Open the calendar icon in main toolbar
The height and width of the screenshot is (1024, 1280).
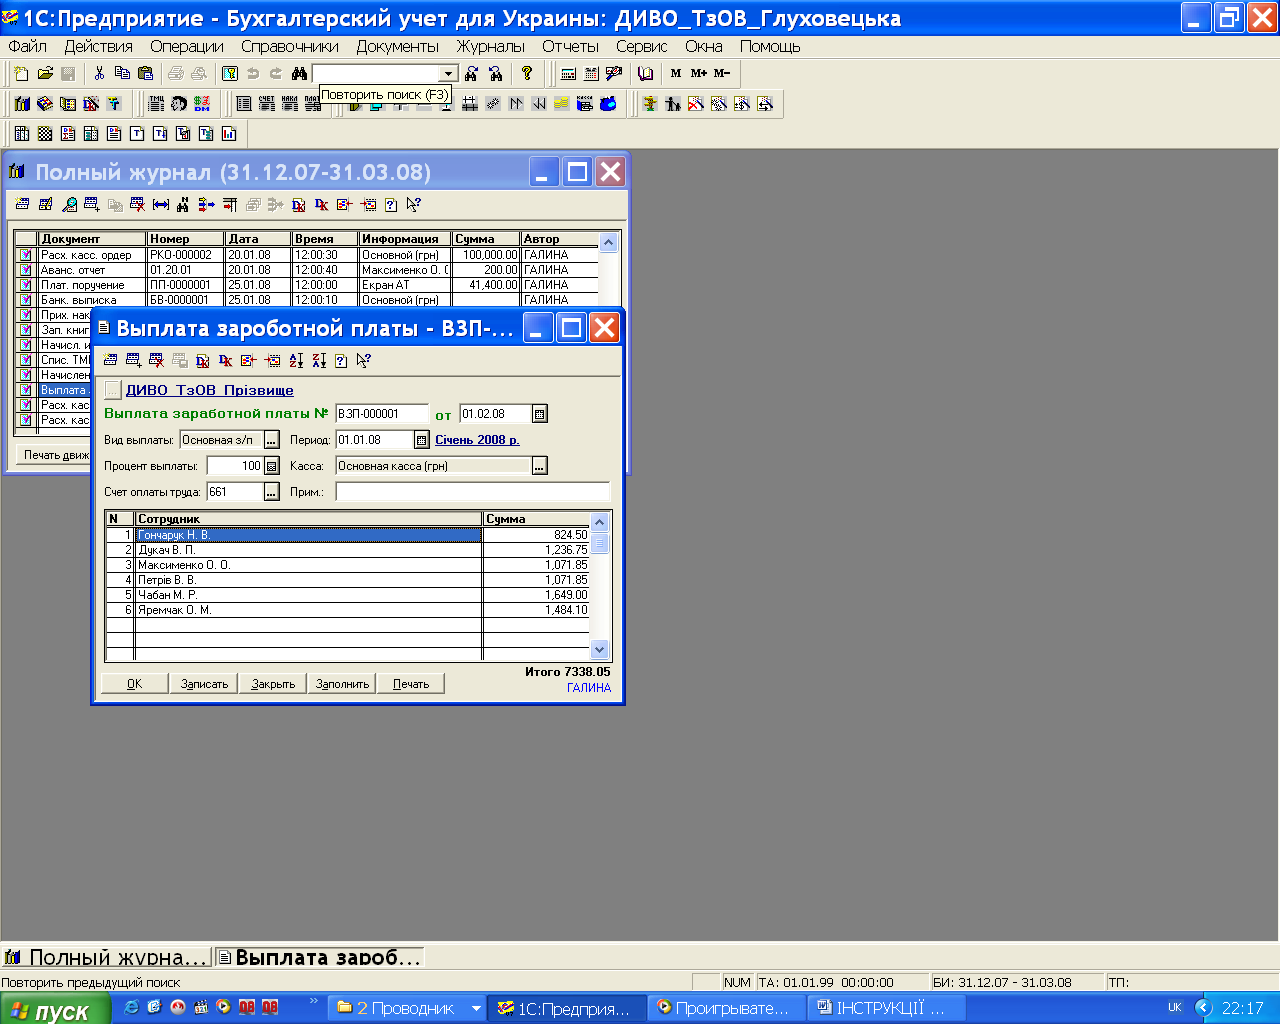click(x=591, y=73)
